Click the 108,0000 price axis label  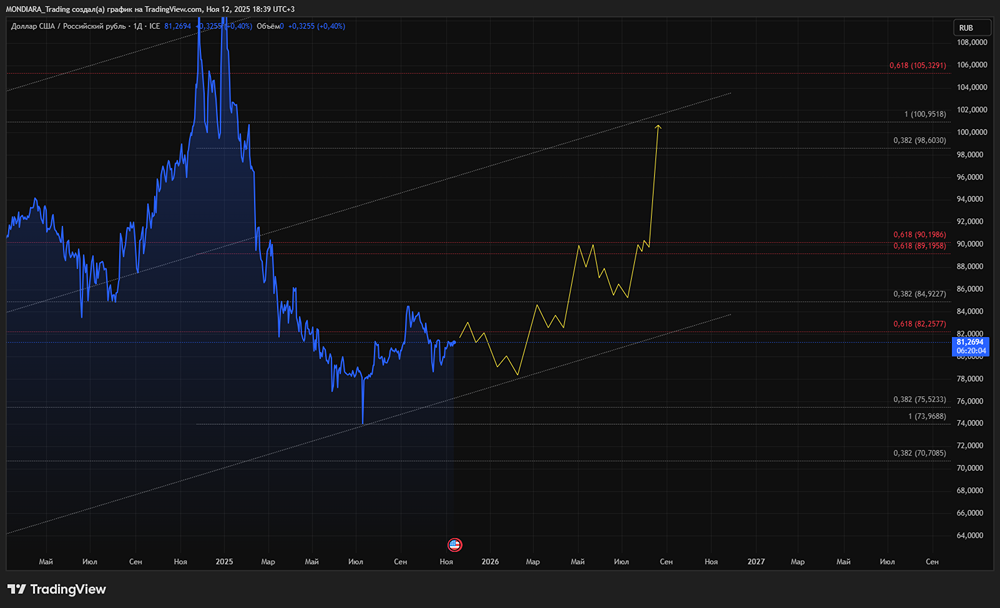pyautogui.click(x=972, y=43)
